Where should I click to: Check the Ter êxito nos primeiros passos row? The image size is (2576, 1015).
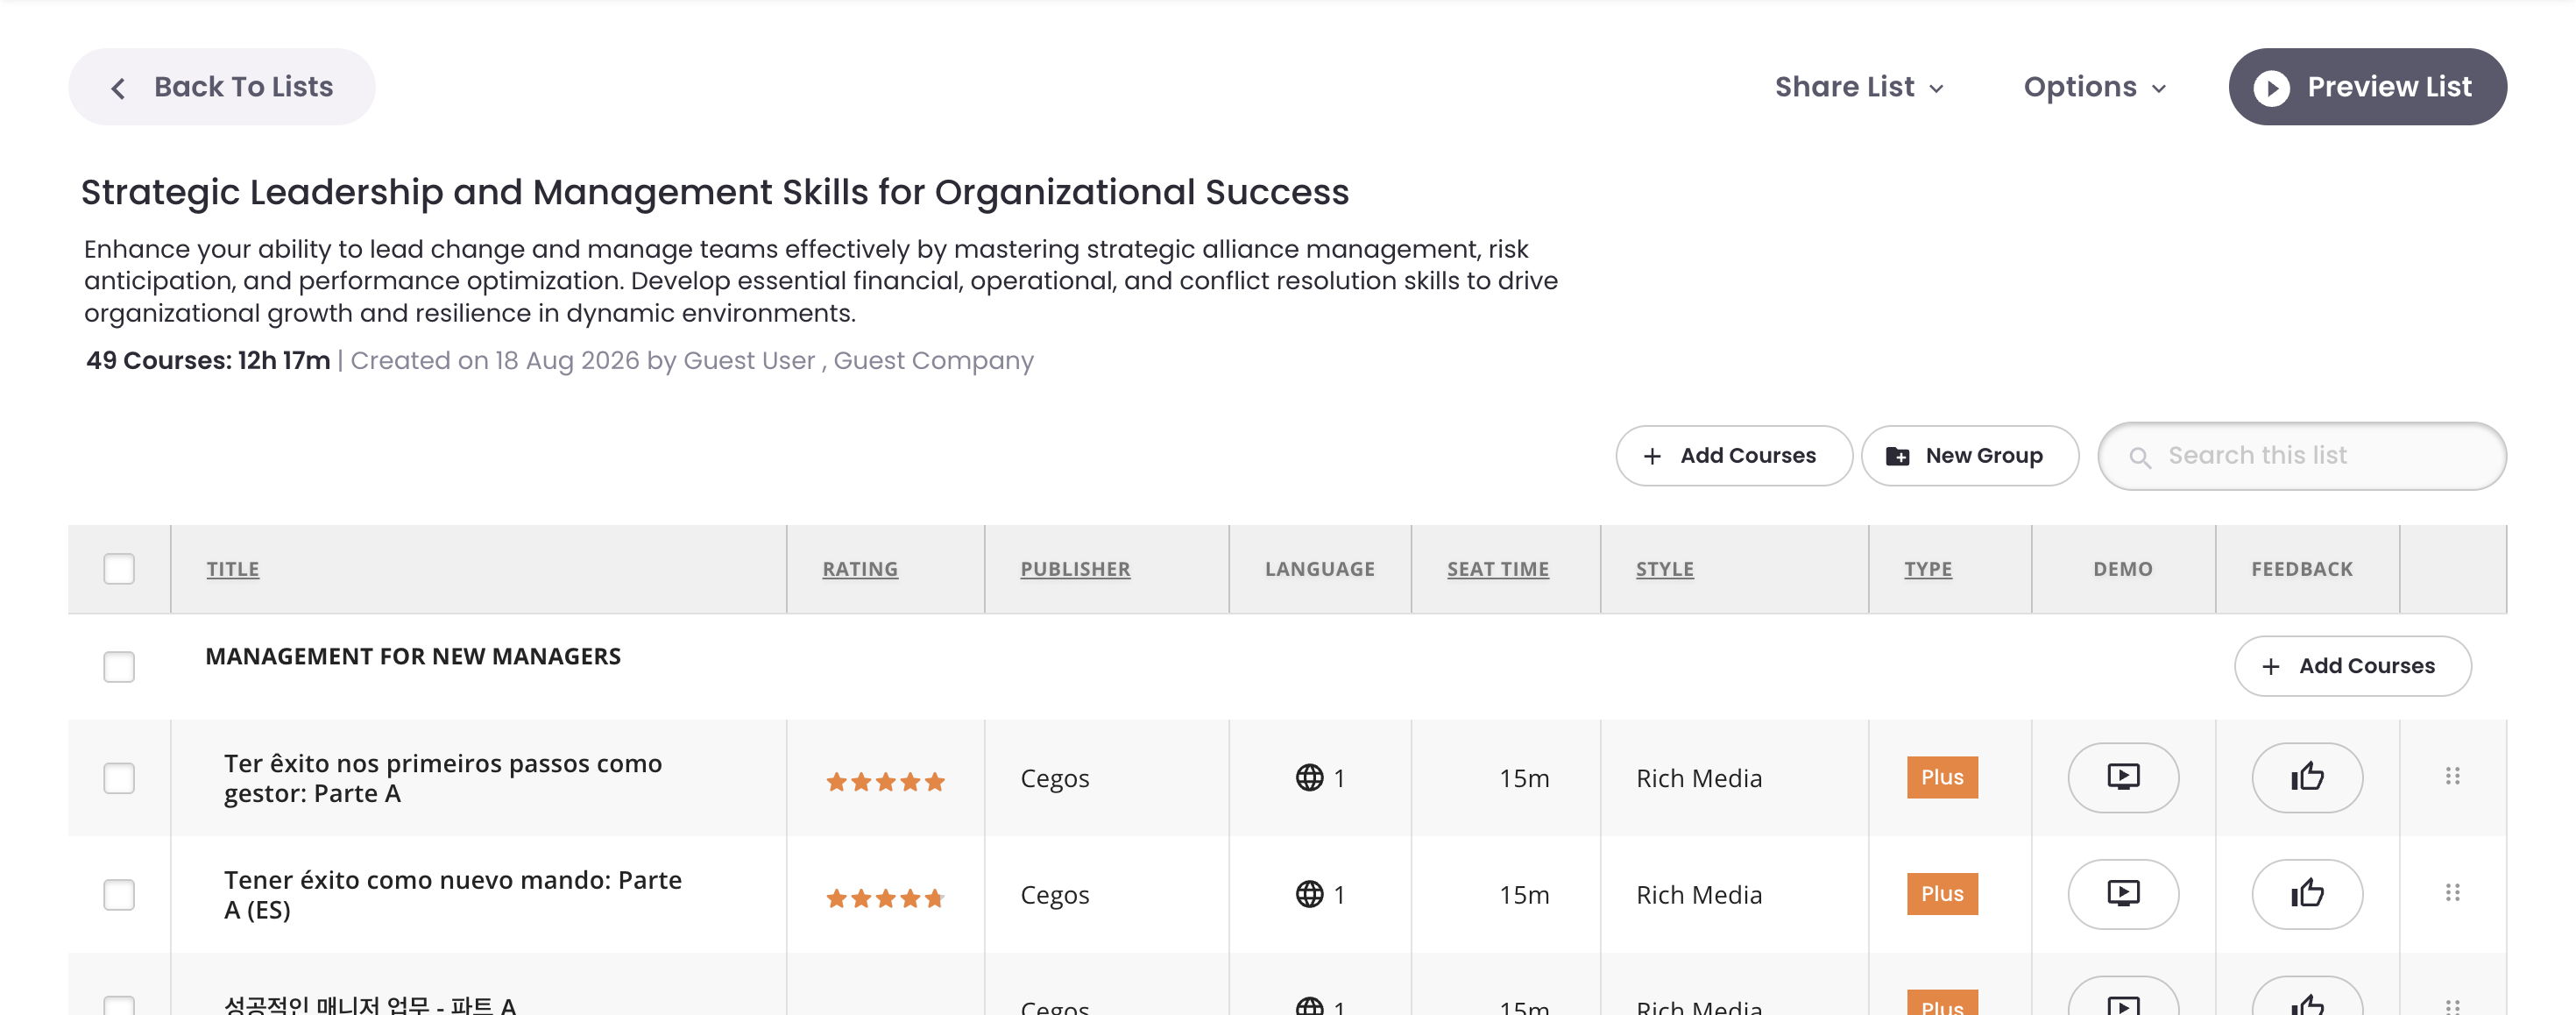119,778
